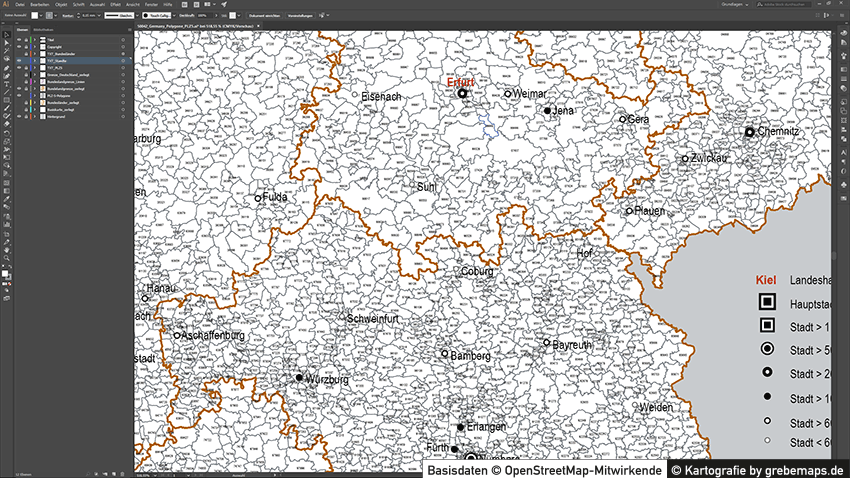Click the fill color swatch in control bar

34,15
